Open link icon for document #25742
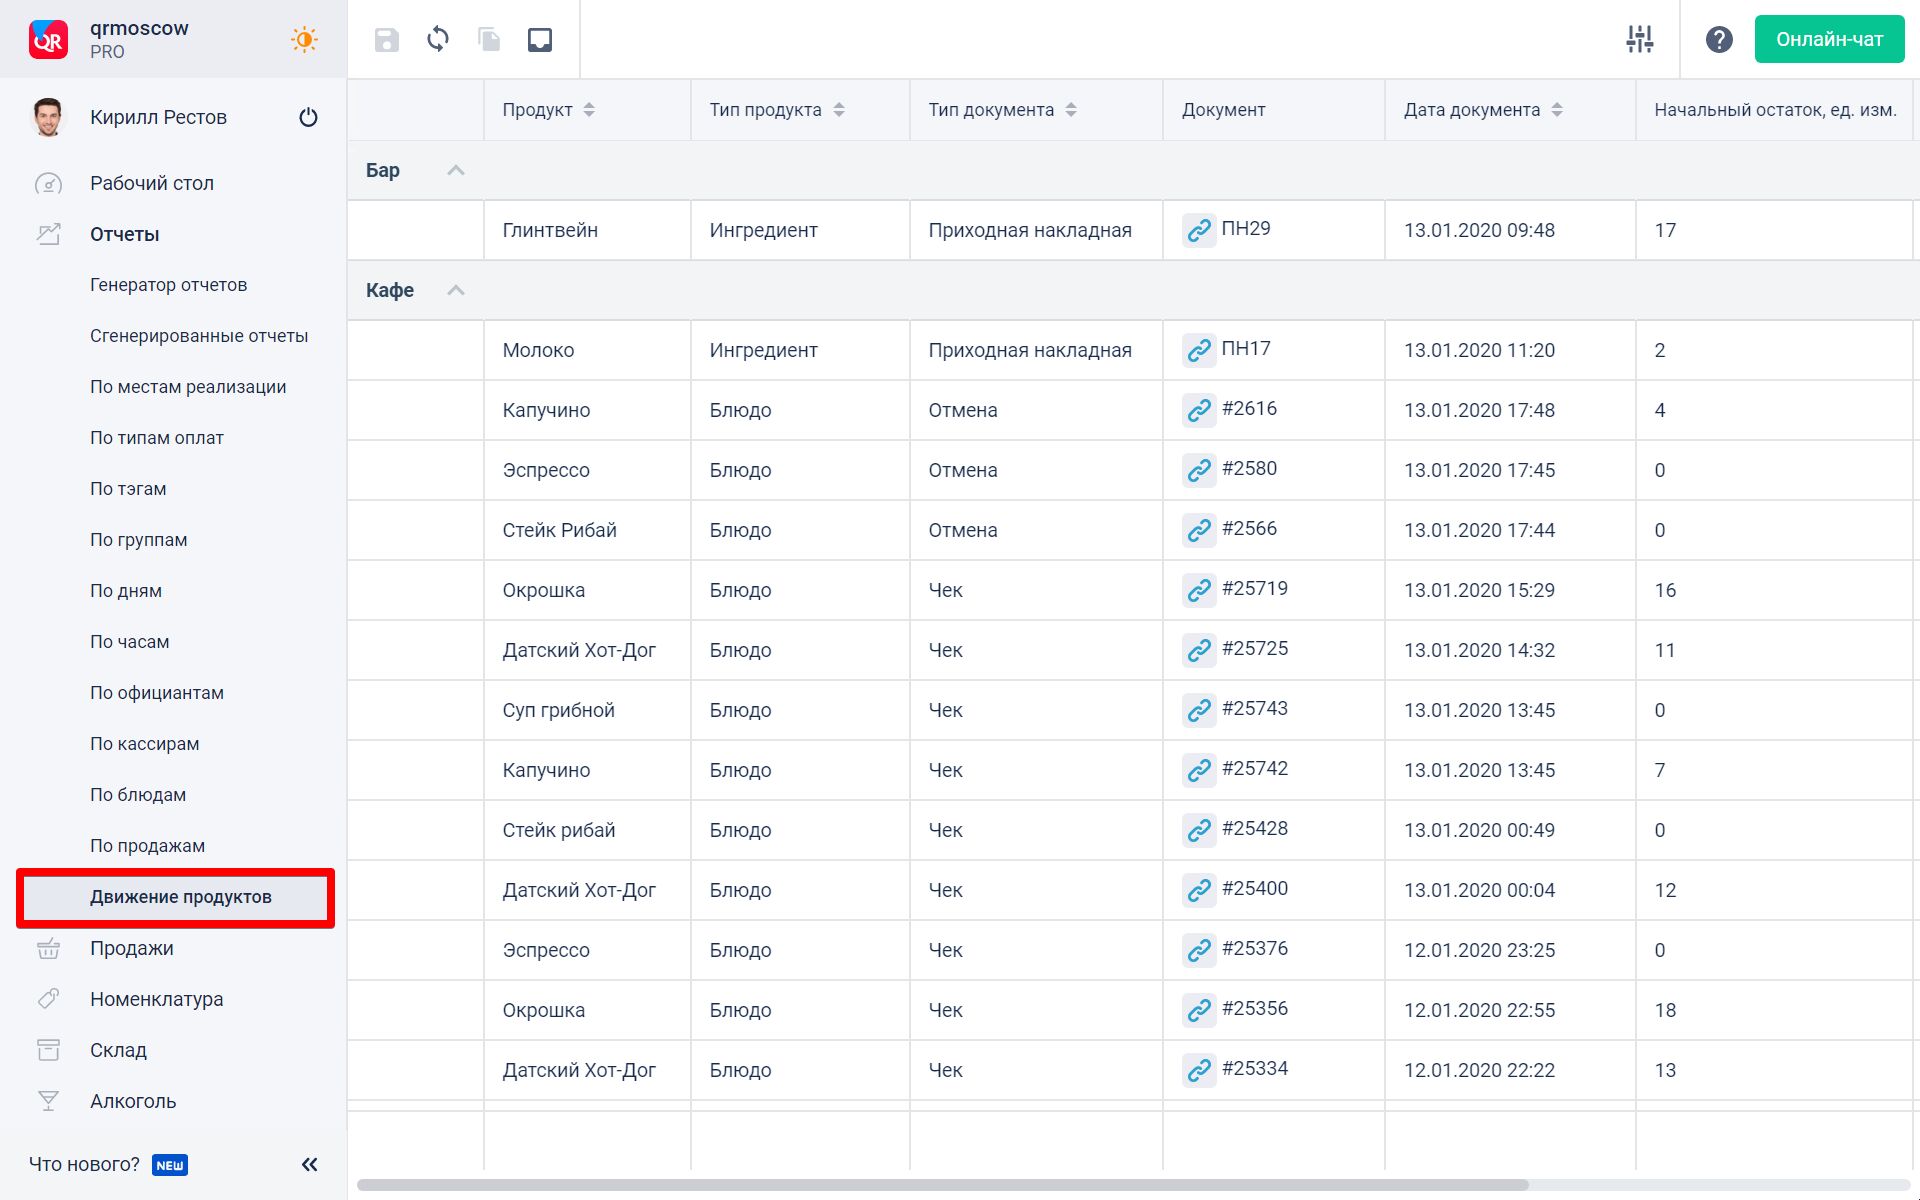Viewport: 1920px width, 1200px height. (x=1198, y=770)
